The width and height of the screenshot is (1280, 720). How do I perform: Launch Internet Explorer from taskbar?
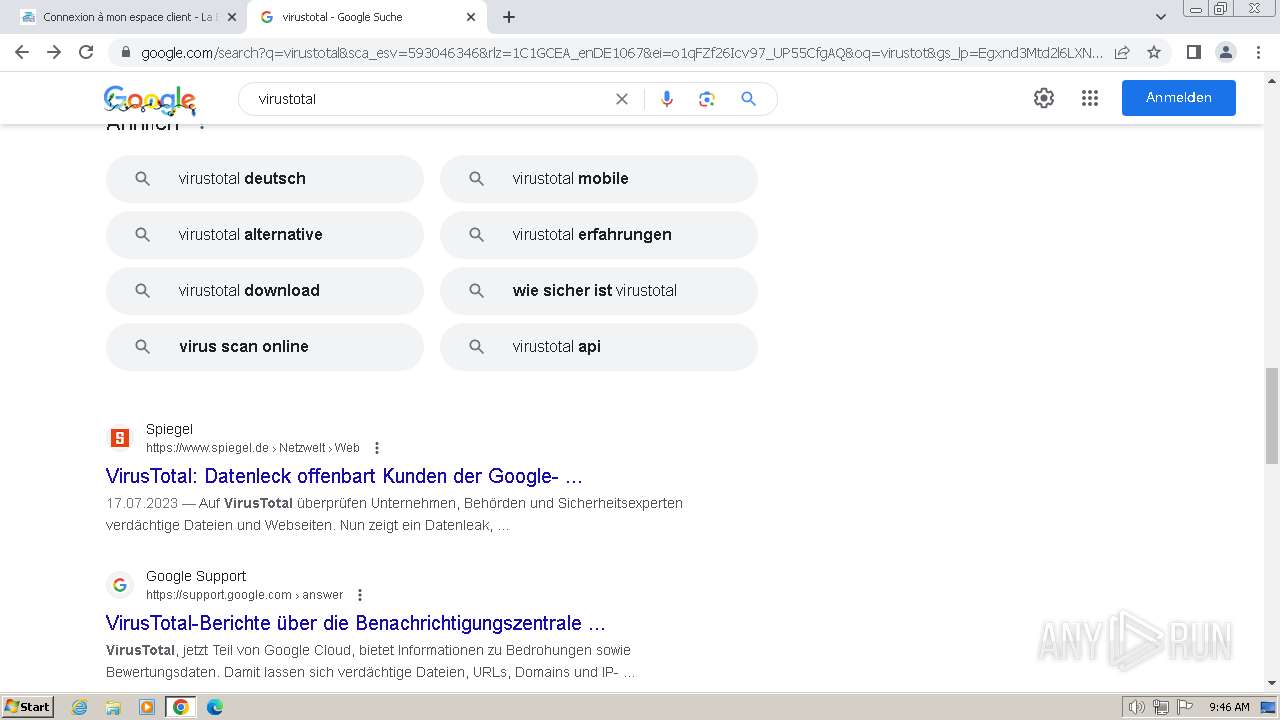tap(79, 707)
